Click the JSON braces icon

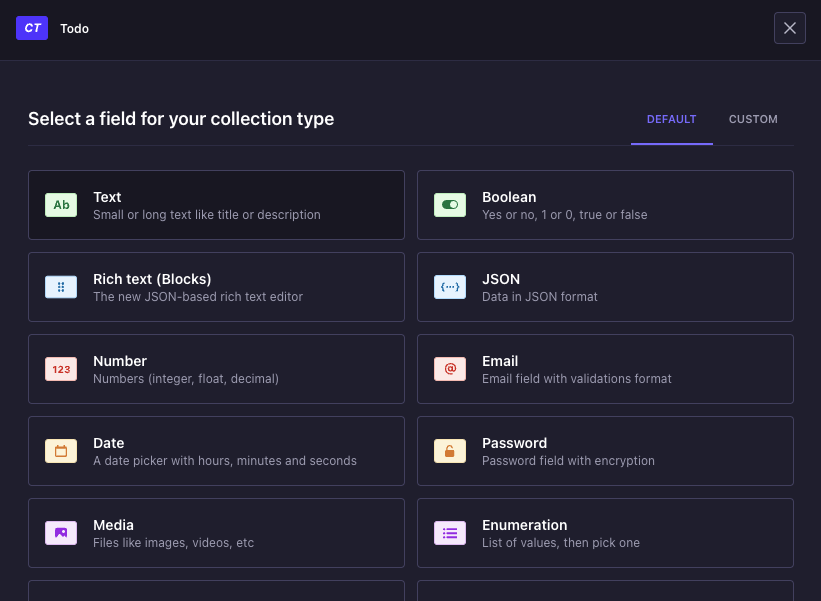click(x=450, y=287)
